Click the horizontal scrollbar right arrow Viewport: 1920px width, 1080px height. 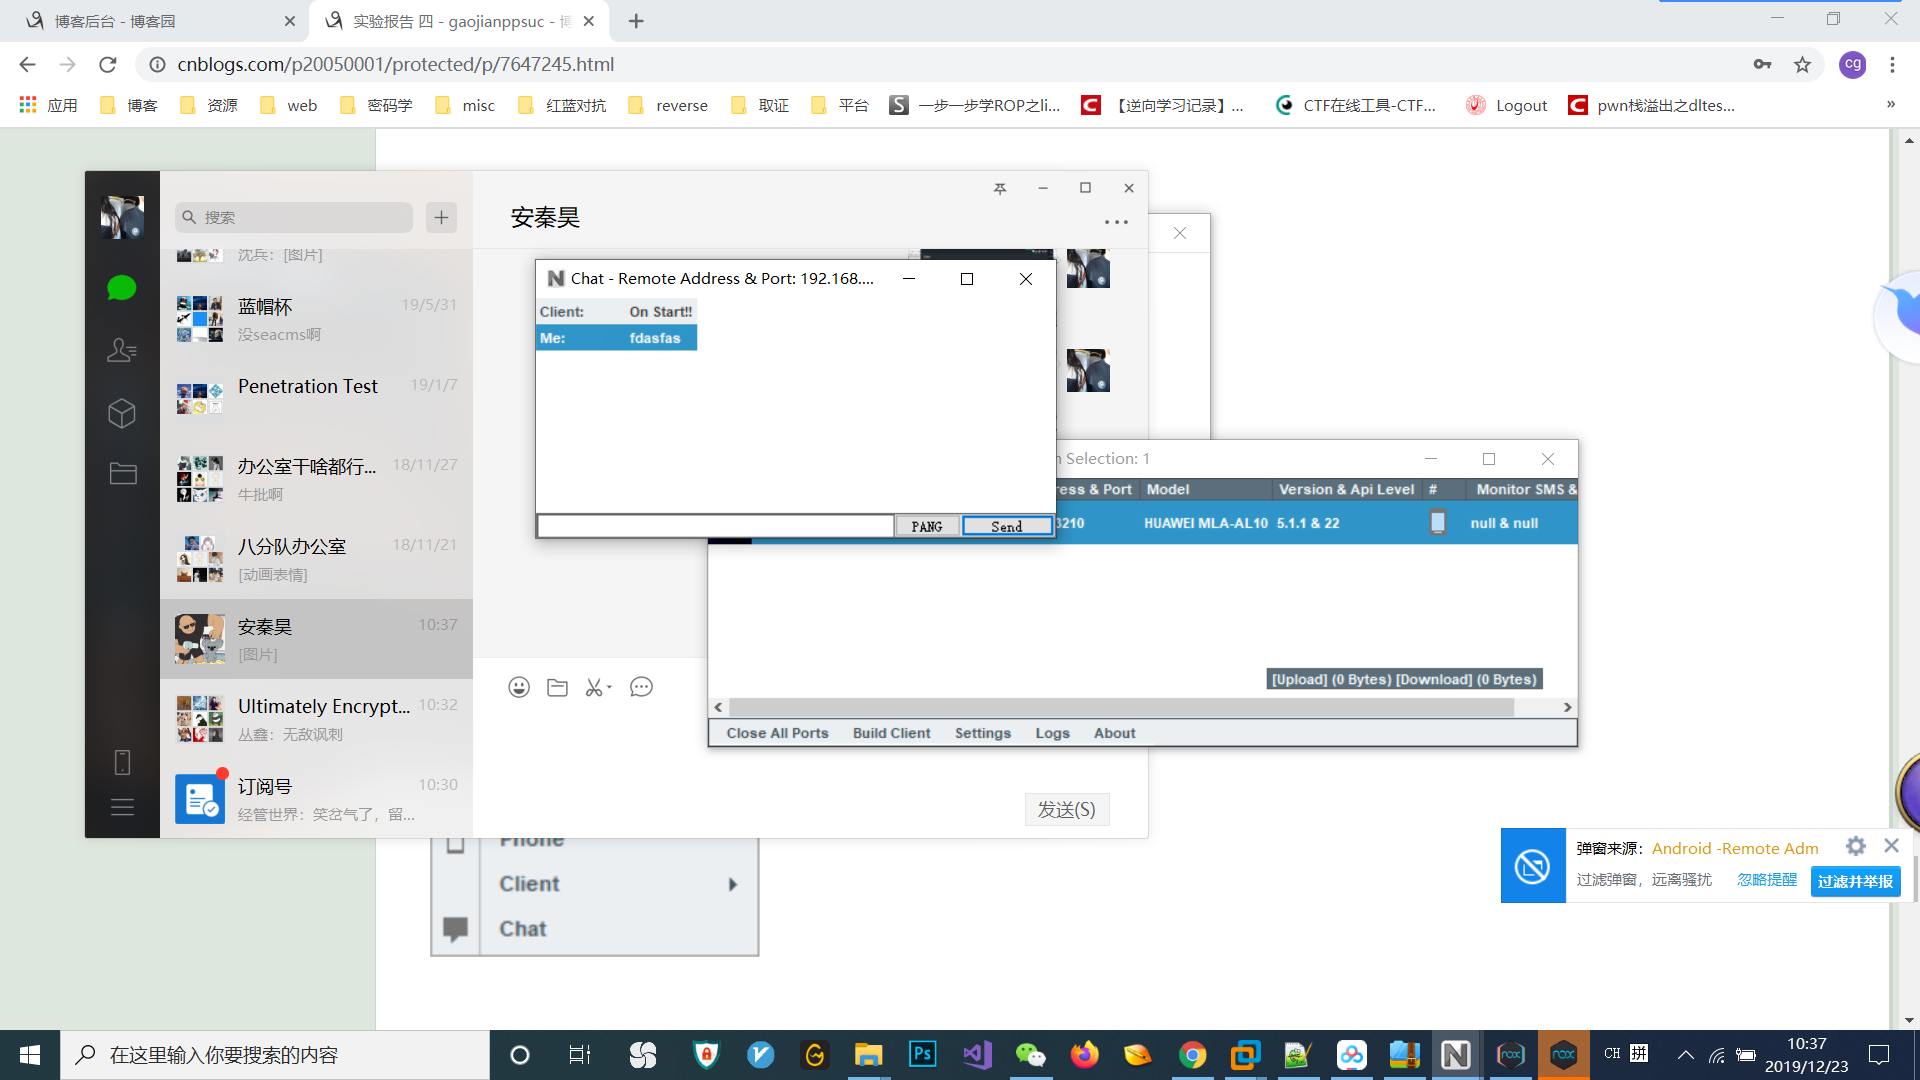pyautogui.click(x=1567, y=707)
